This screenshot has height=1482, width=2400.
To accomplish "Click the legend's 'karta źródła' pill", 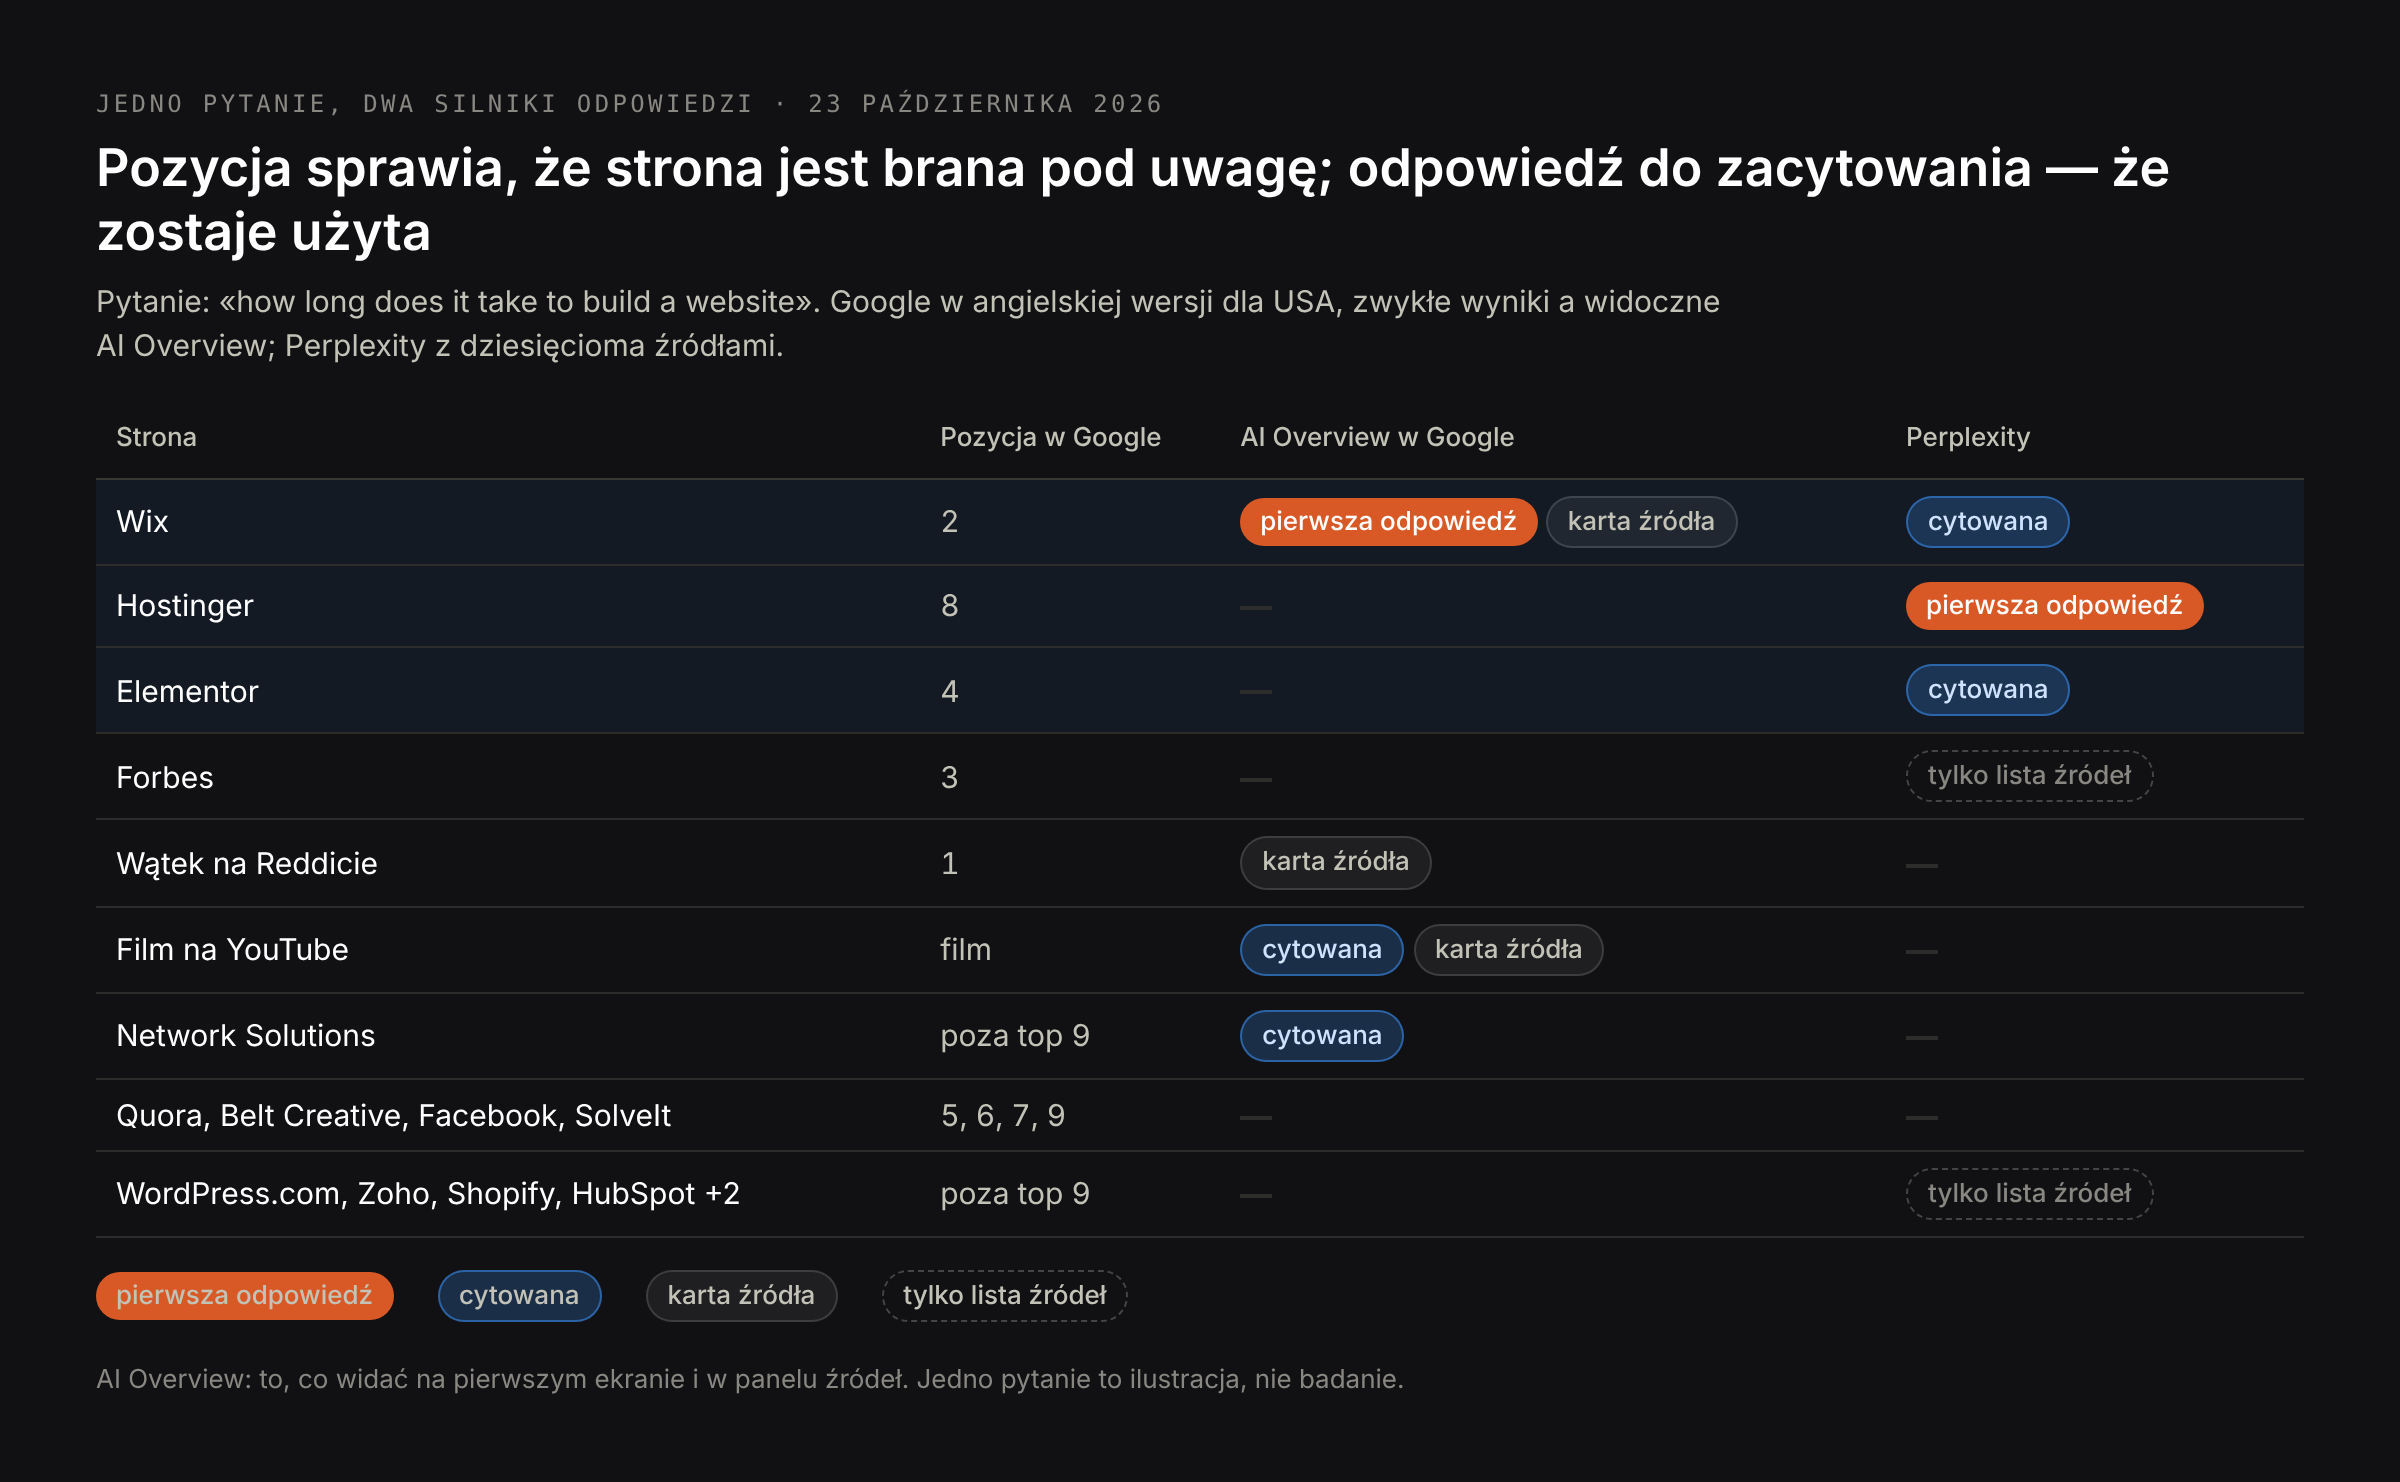I will pos(741,1295).
